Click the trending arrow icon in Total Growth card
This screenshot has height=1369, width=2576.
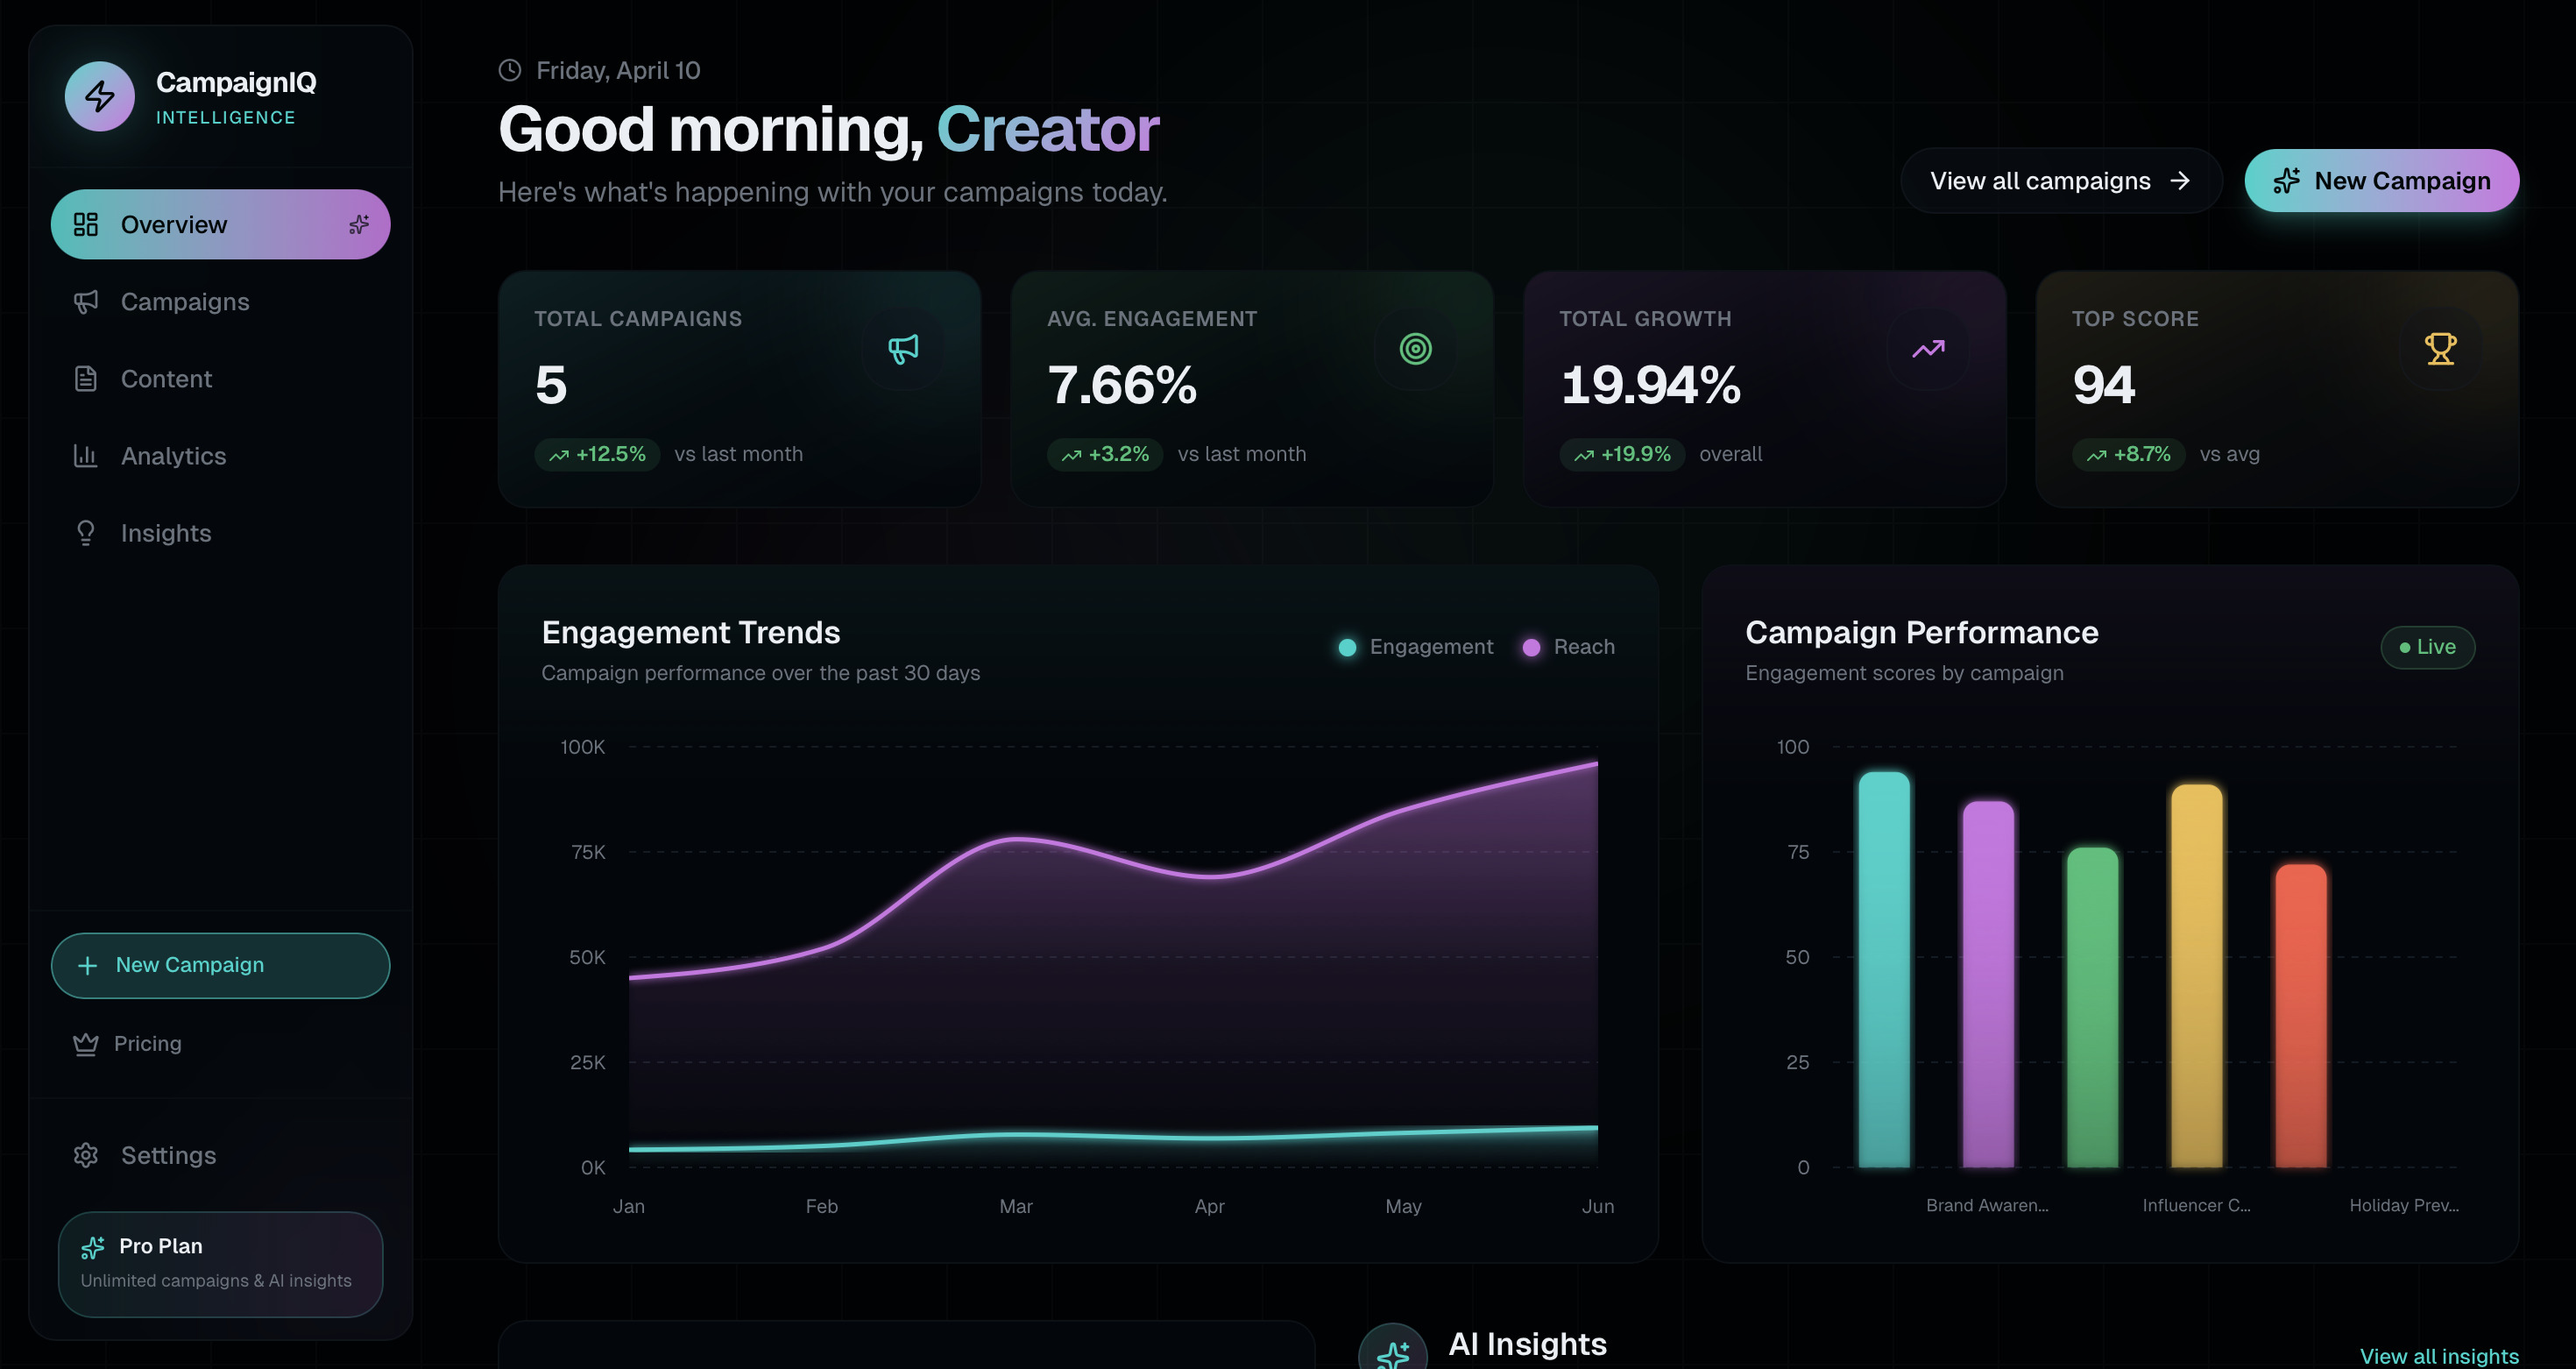(1928, 349)
